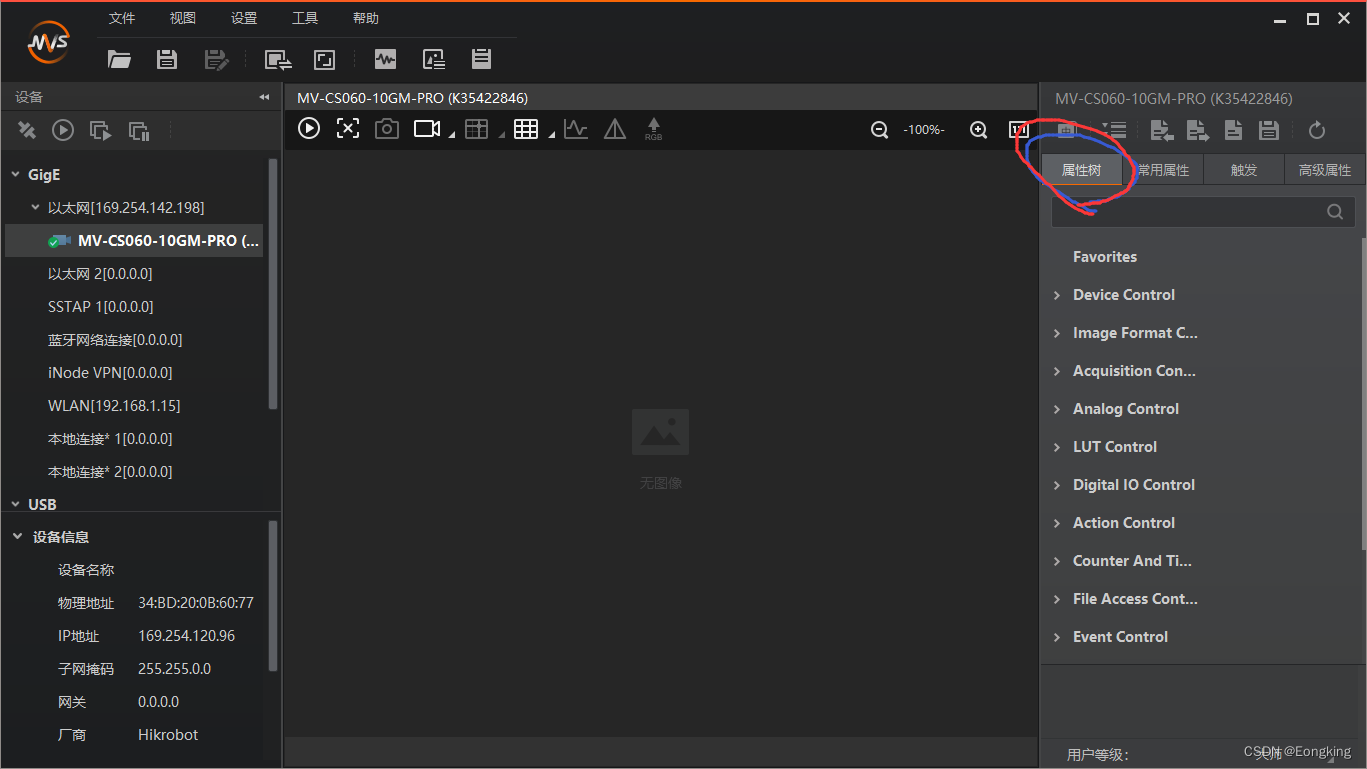Click start acquisition icon in device panel
The width and height of the screenshot is (1367, 769).
pyautogui.click(x=63, y=130)
